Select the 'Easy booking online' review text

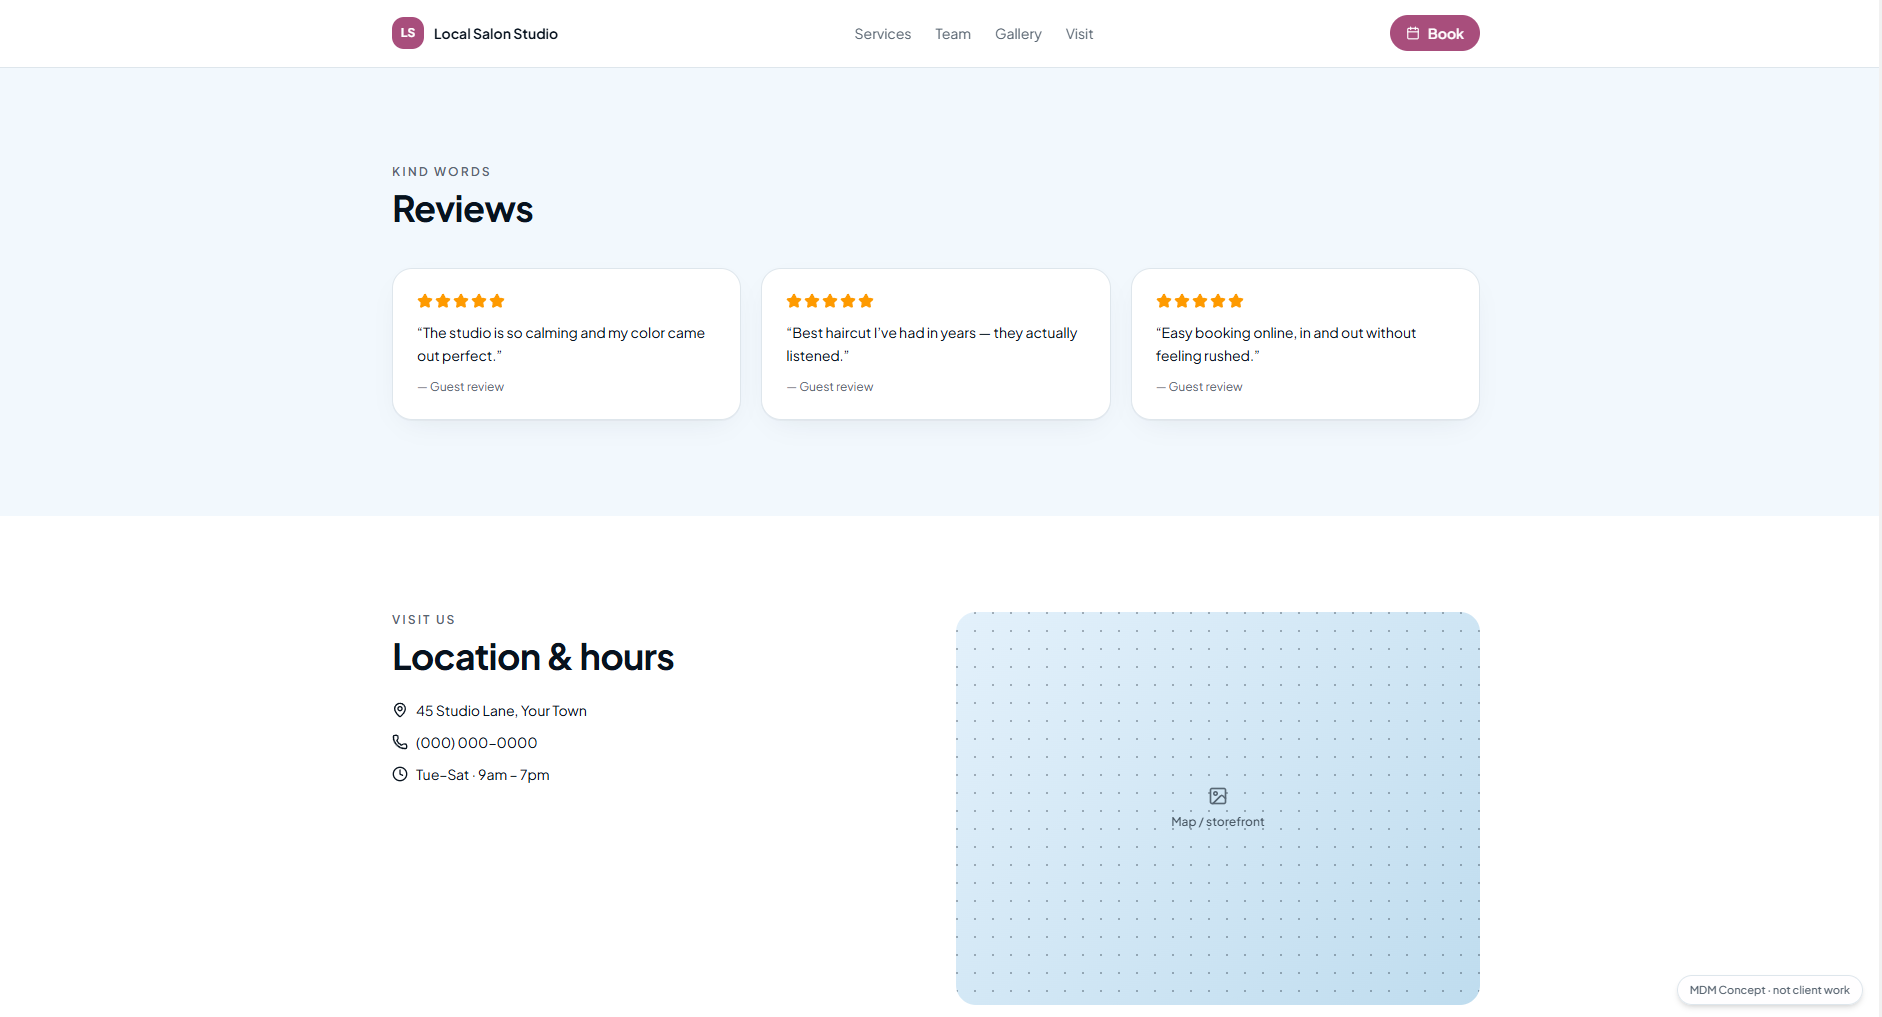[1286, 344]
